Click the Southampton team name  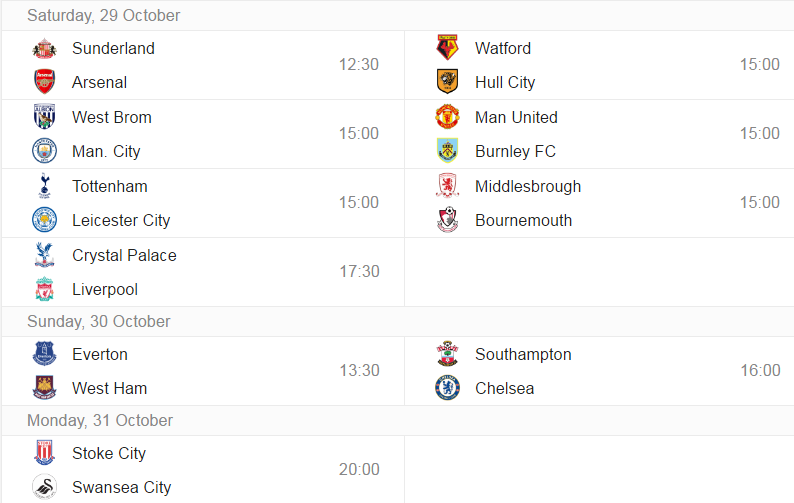[523, 355]
